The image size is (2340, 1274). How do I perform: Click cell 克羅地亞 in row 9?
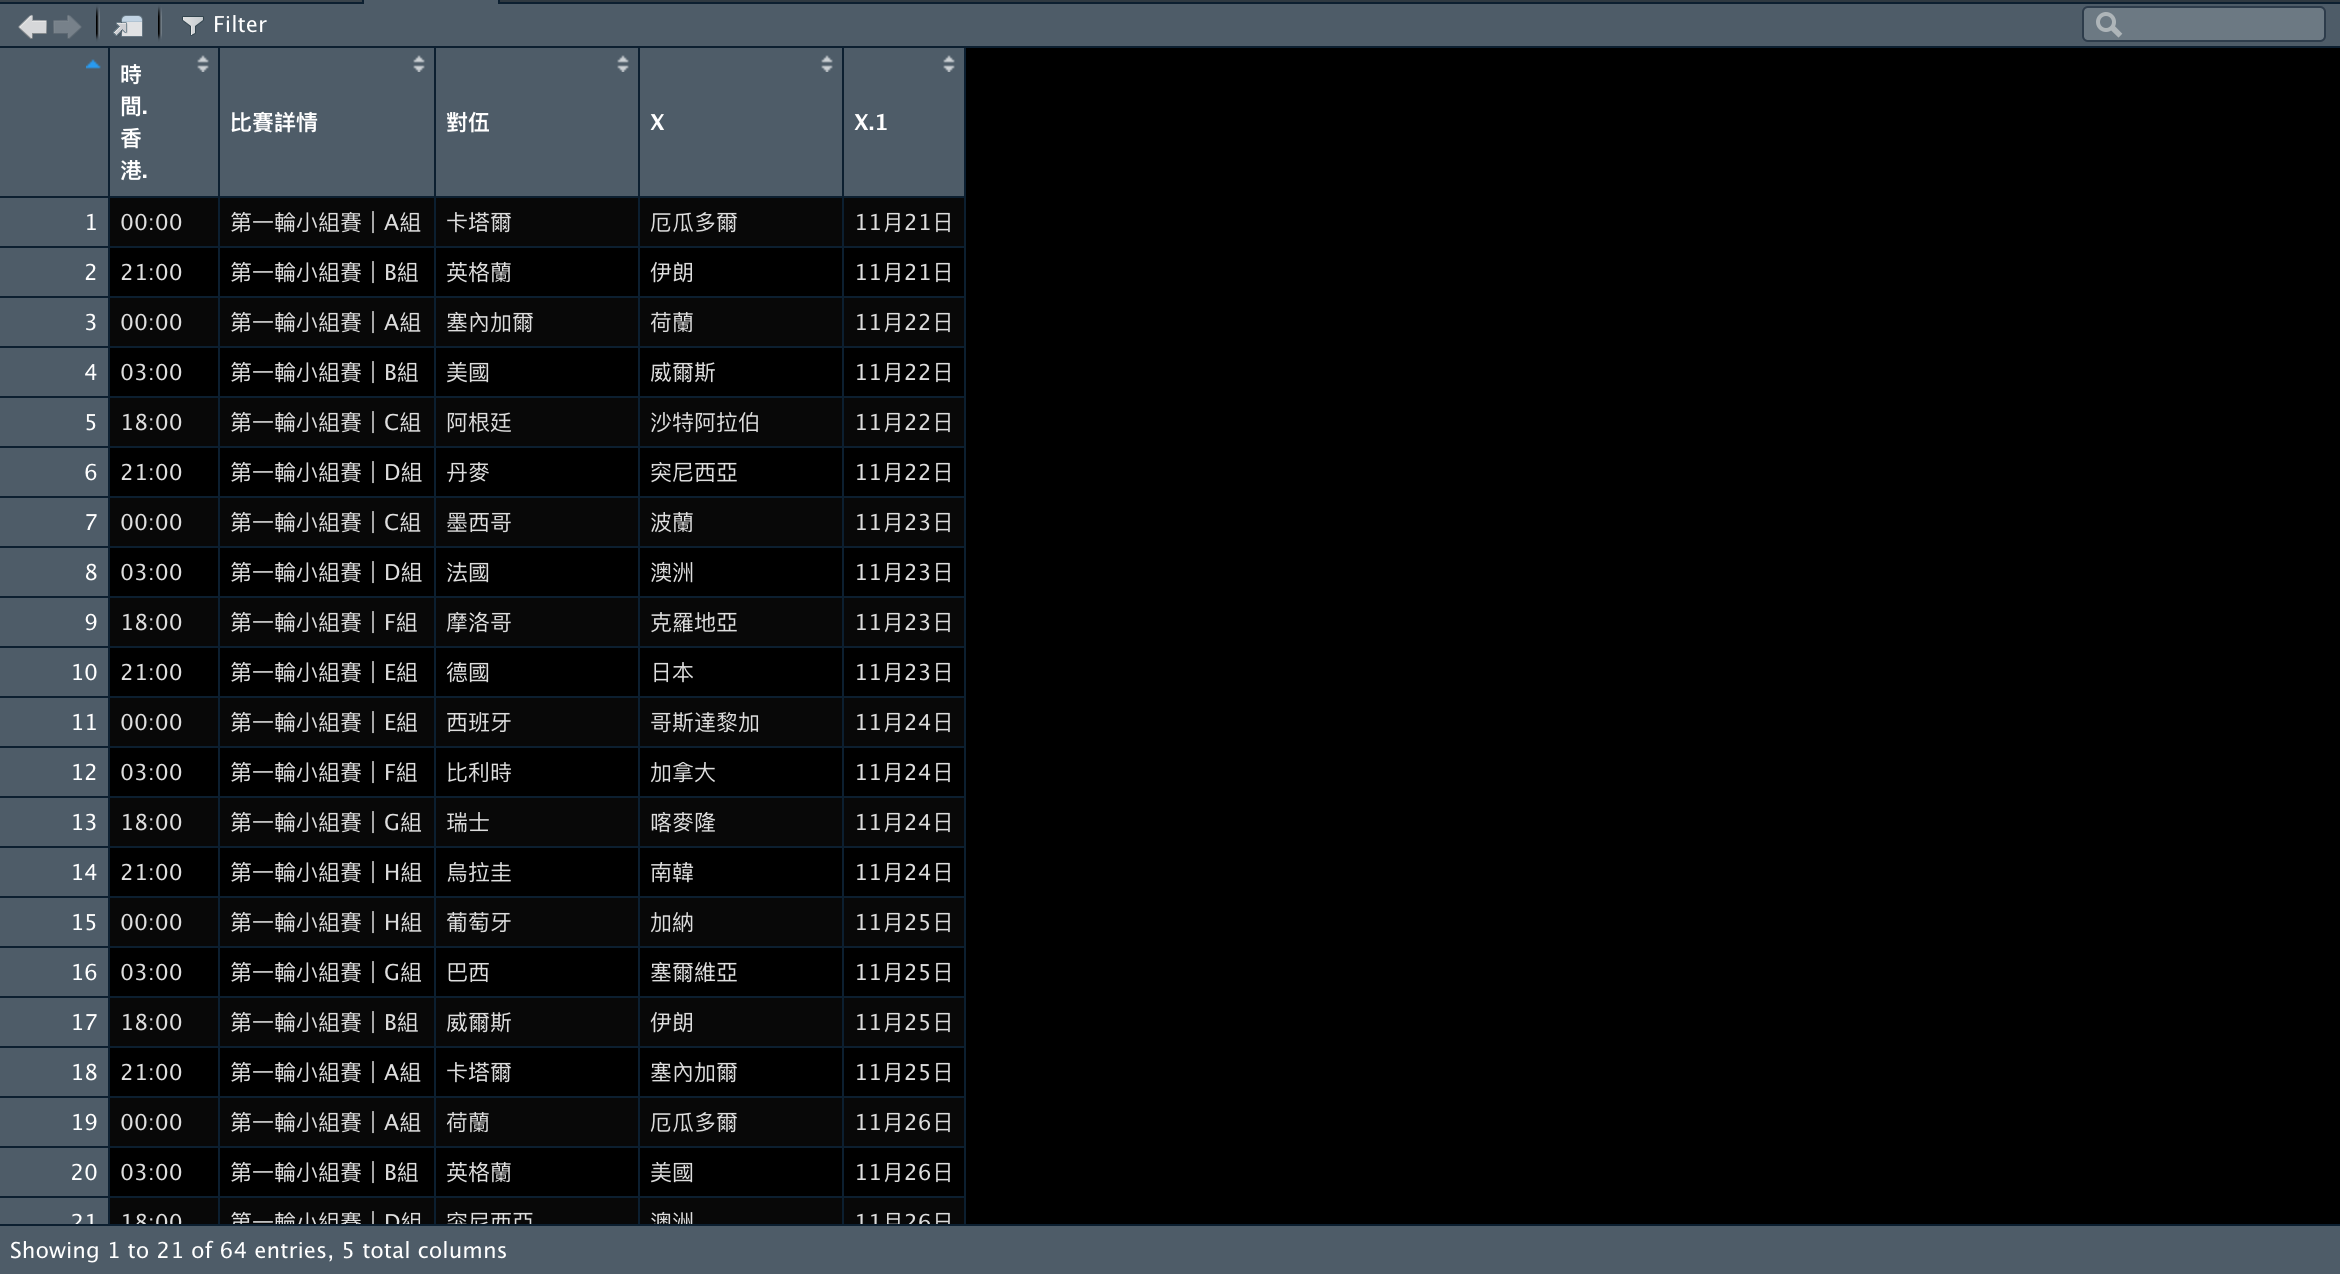(x=741, y=622)
